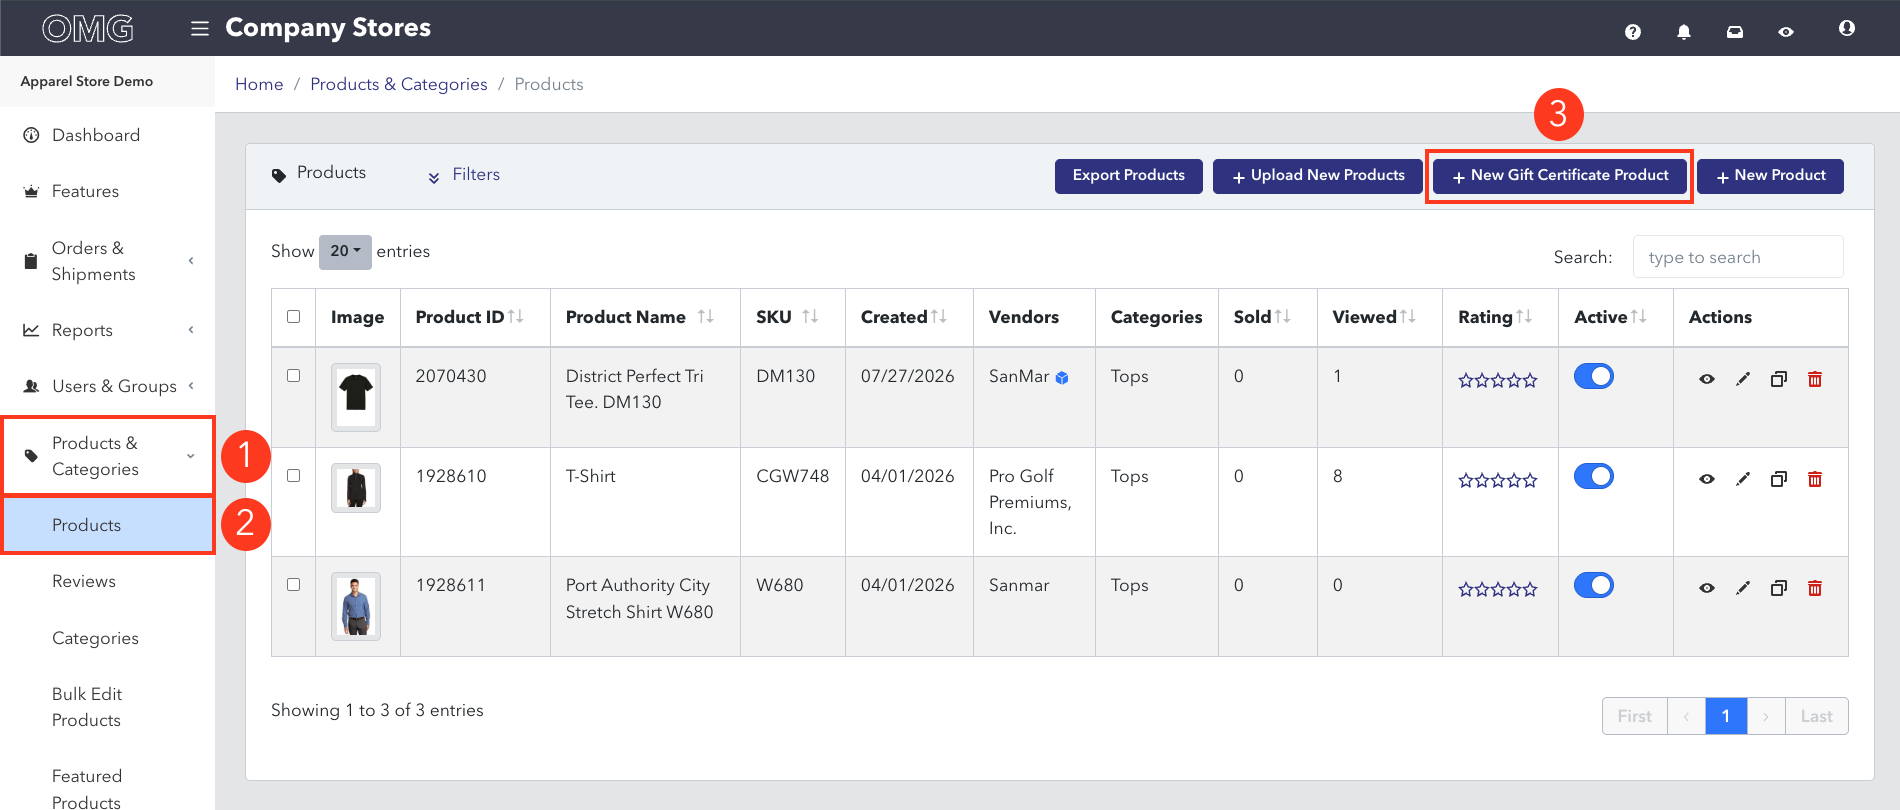Image resolution: width=1900 pixels, height=810 pixels.
Task: View the Port Authority City Stretch Shirt
Action: coord(1707,588)
